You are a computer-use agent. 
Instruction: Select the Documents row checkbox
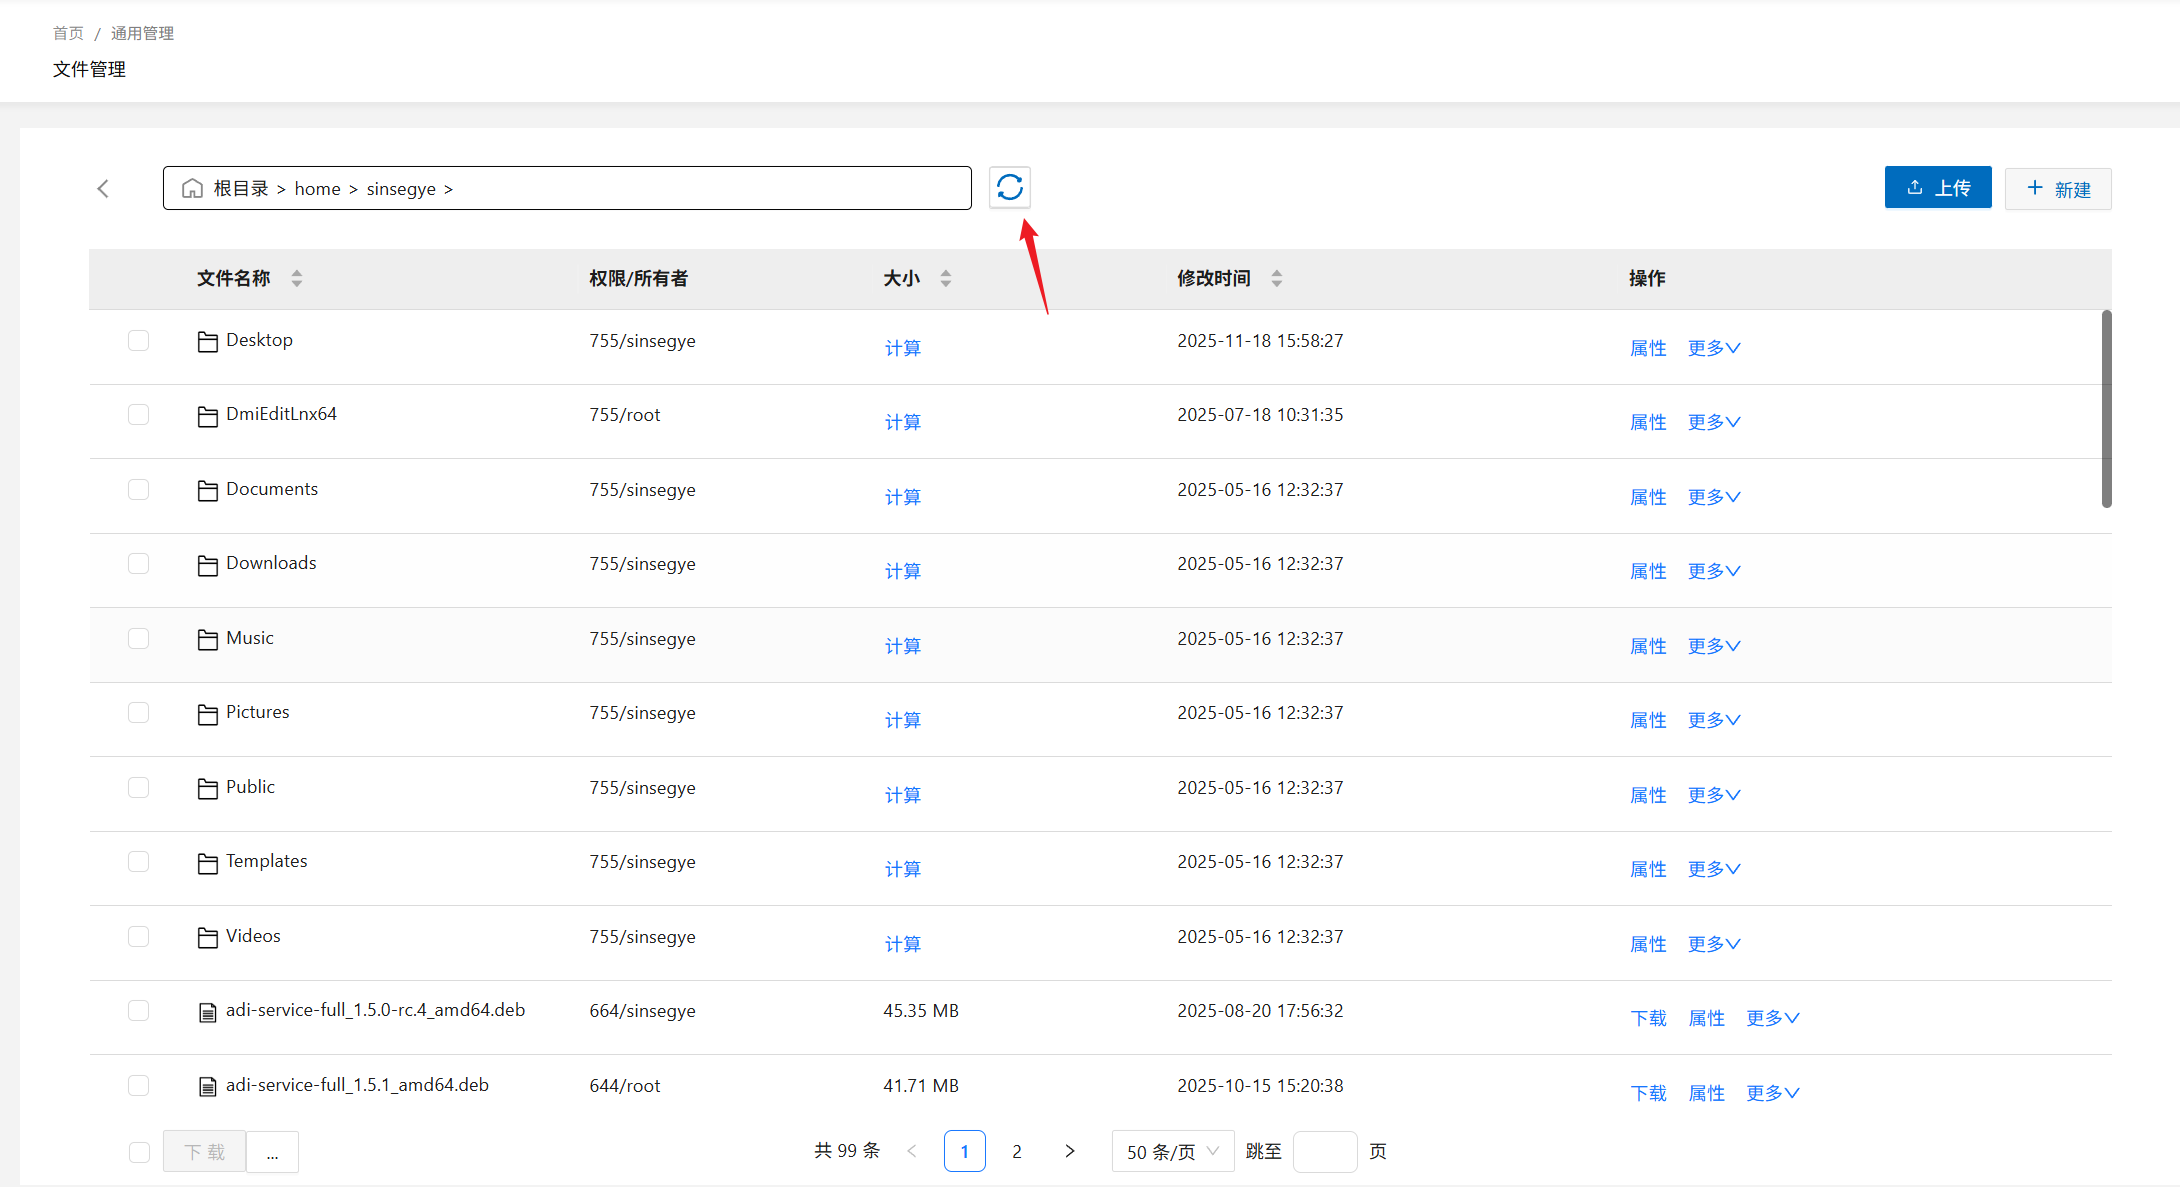138,489
